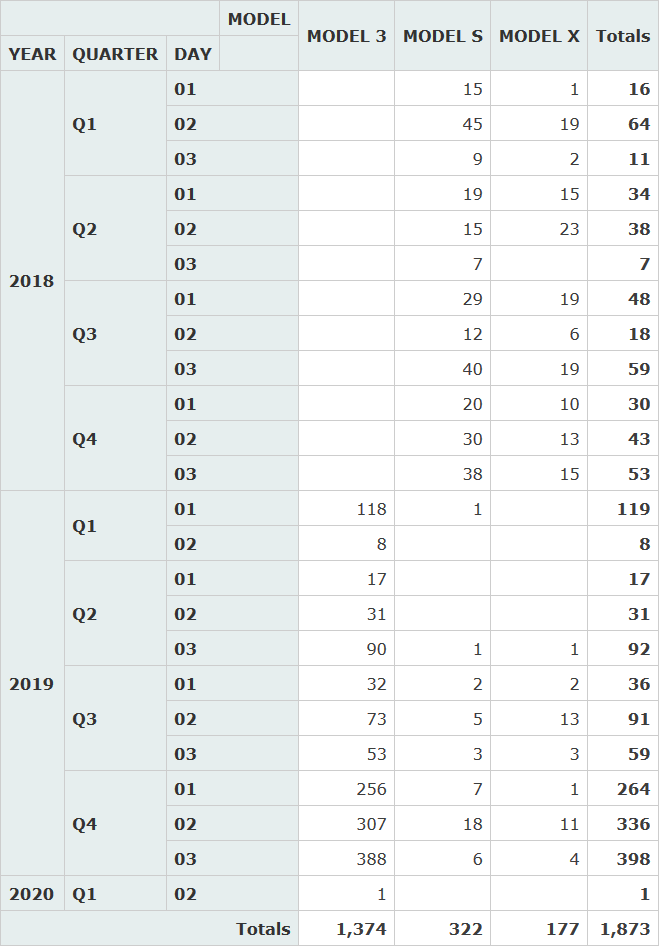Click the QUARTER row field header
659x946 pixels.
[115, 54]
